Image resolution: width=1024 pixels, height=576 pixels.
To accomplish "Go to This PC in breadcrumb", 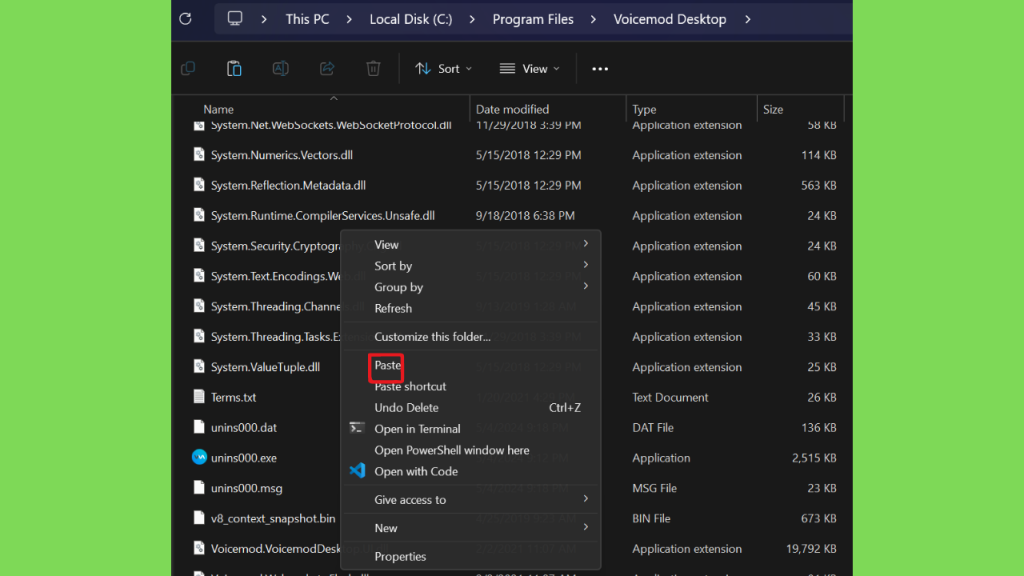I will point(307,20).
